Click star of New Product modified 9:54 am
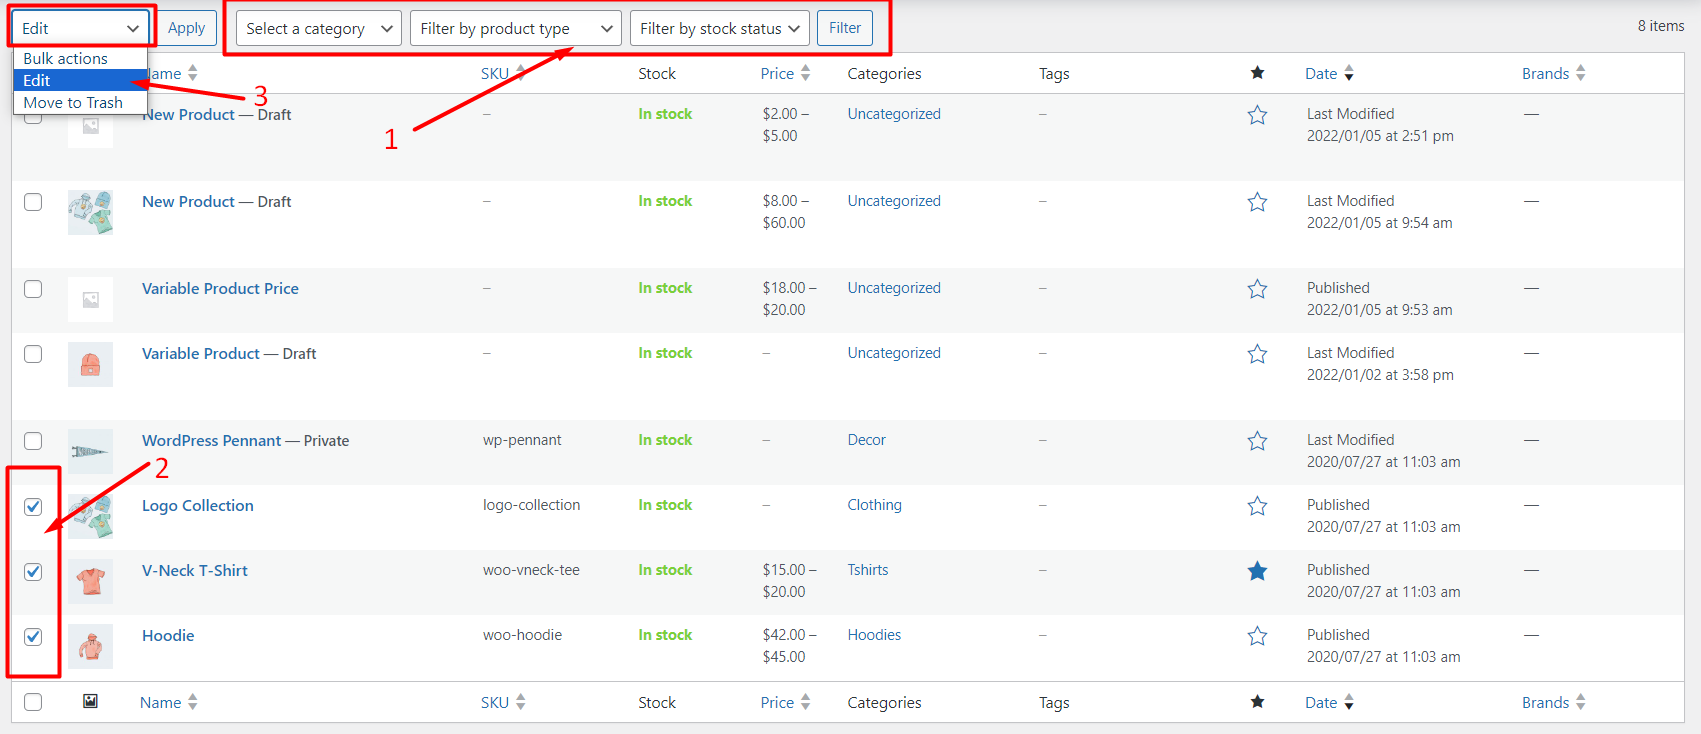The height and width of the screenshot is (734, 1701). coord(1257,202)
